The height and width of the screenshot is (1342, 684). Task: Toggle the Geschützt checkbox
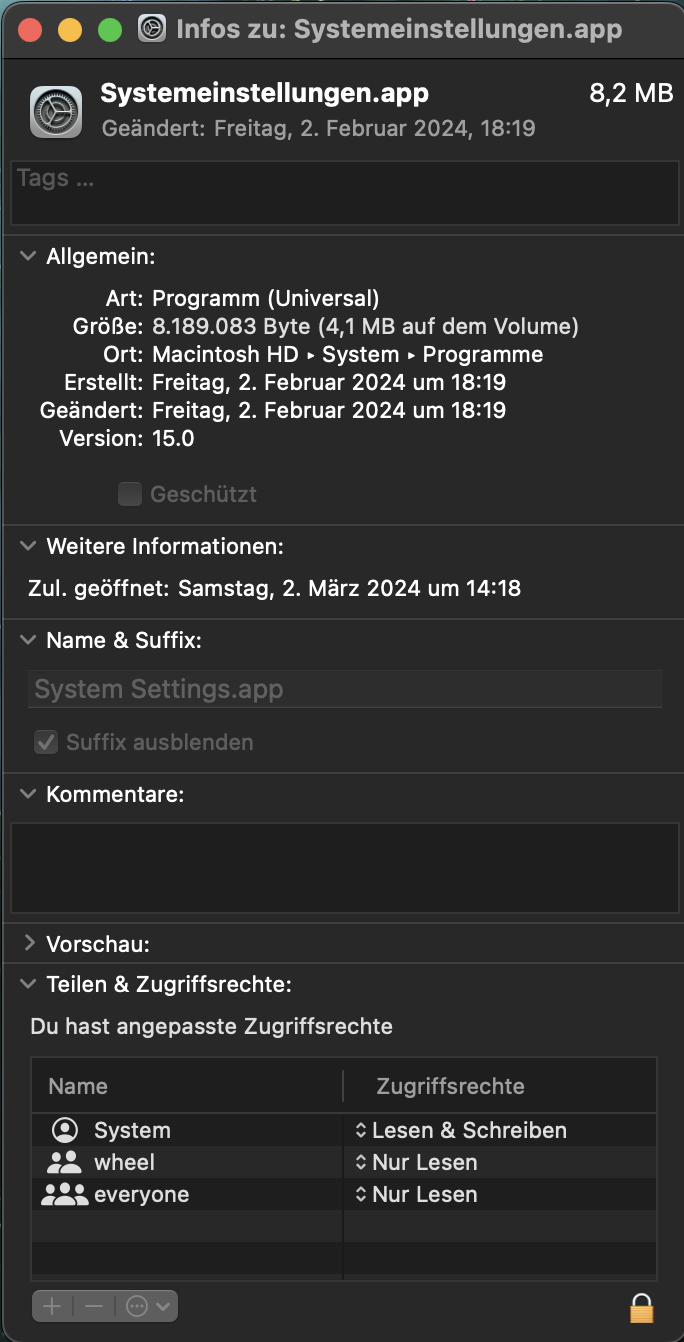[x=130, y=494]
